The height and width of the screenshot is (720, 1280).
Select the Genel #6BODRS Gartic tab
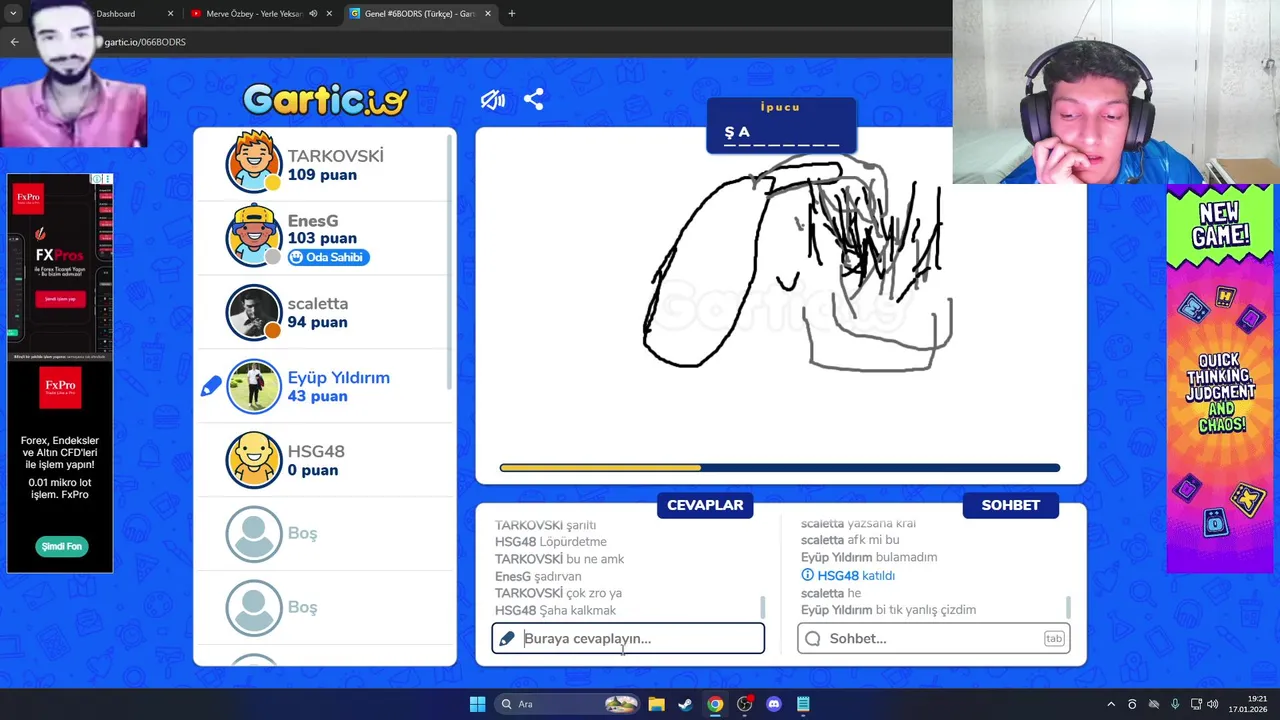[420, 14]
